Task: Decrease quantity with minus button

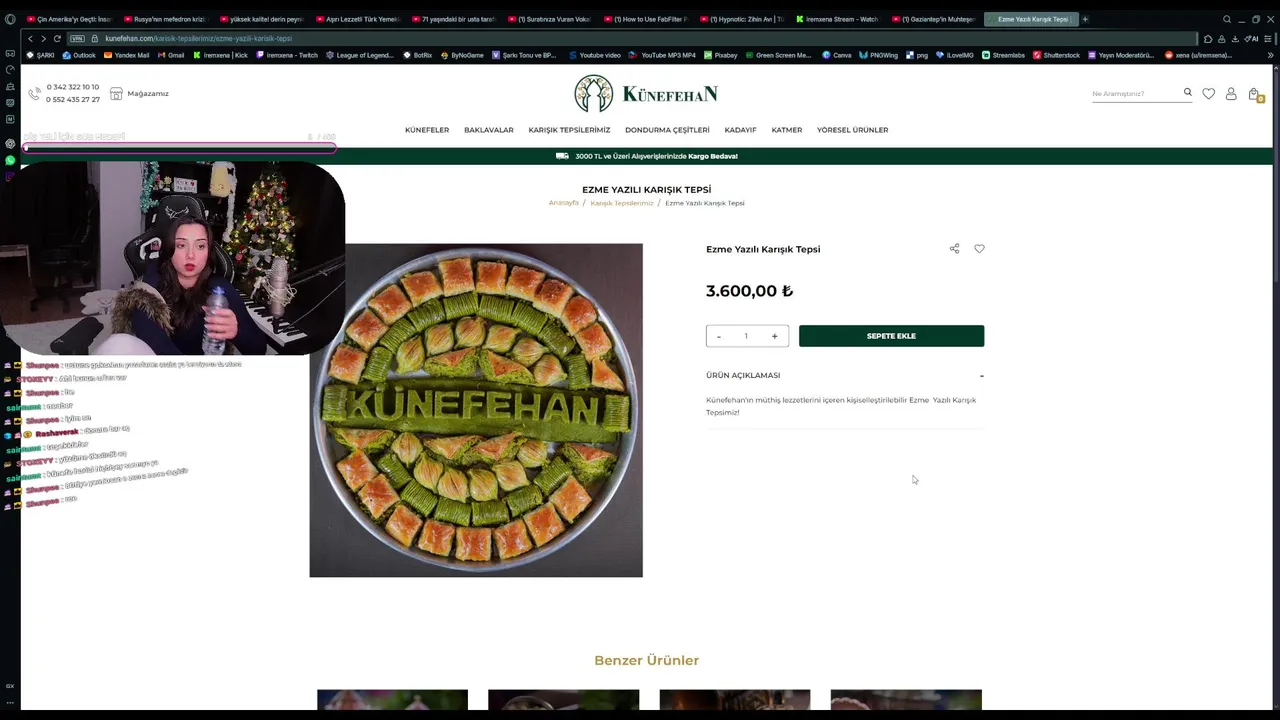Action: click(x=718, y=336)
